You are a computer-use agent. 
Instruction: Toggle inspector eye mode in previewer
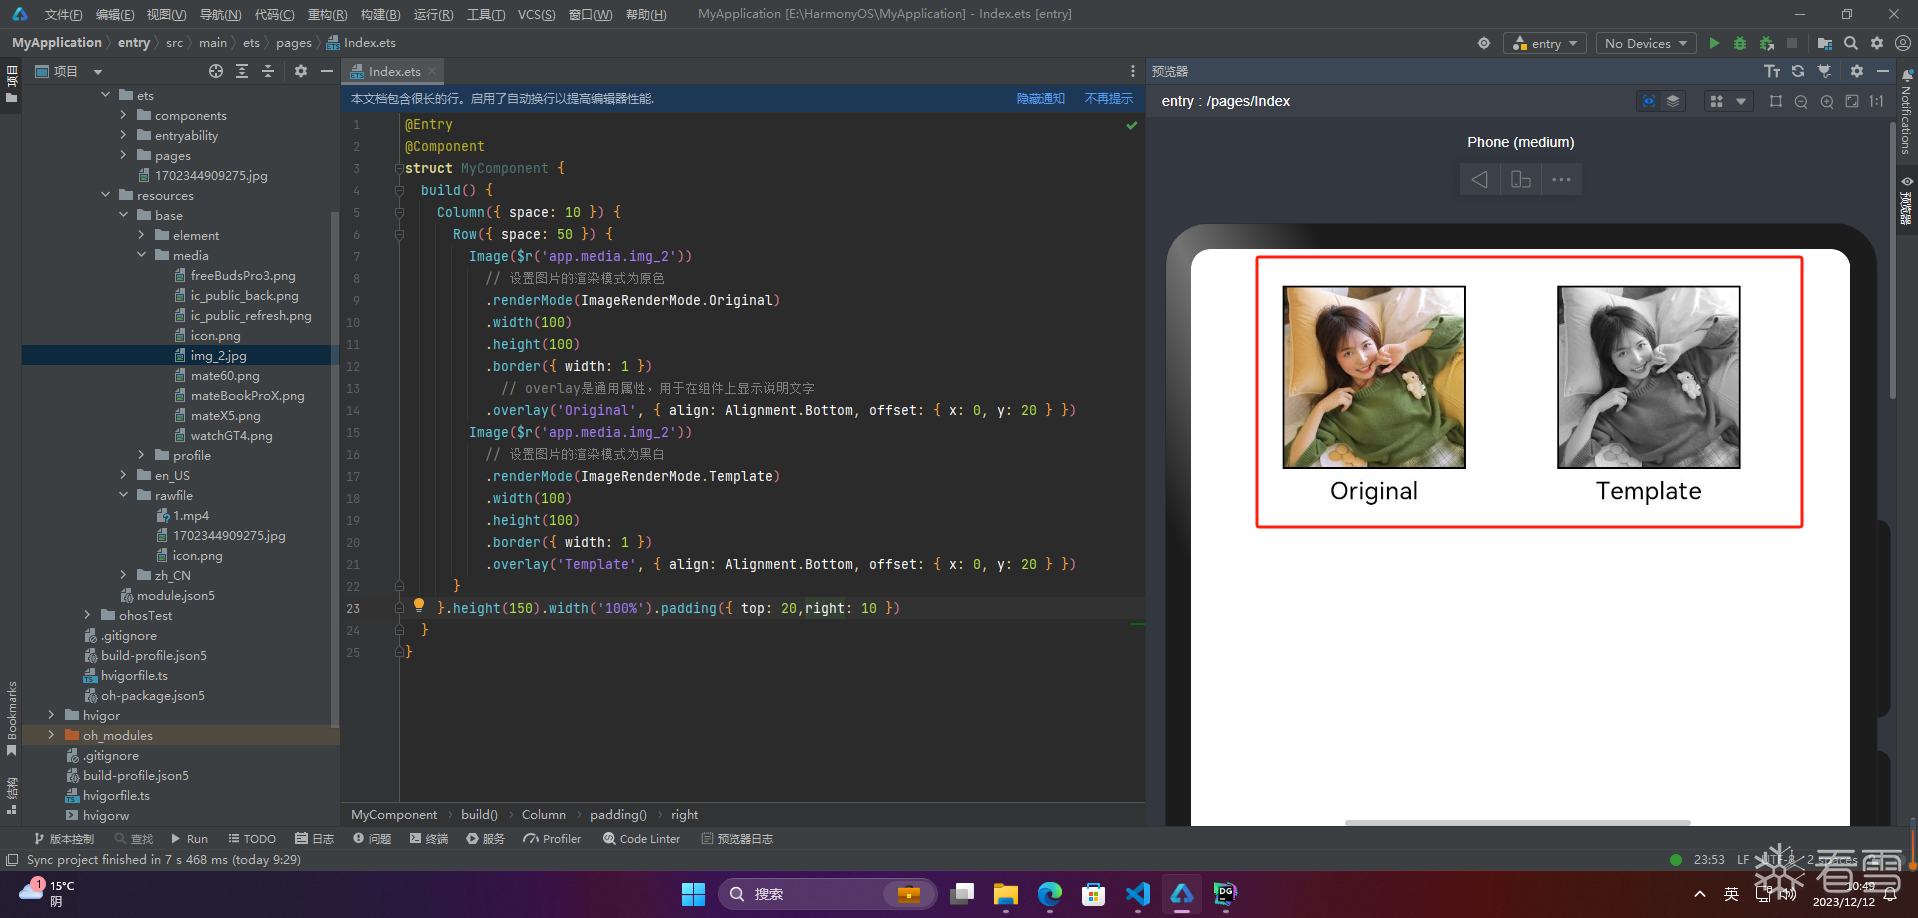1649,101
